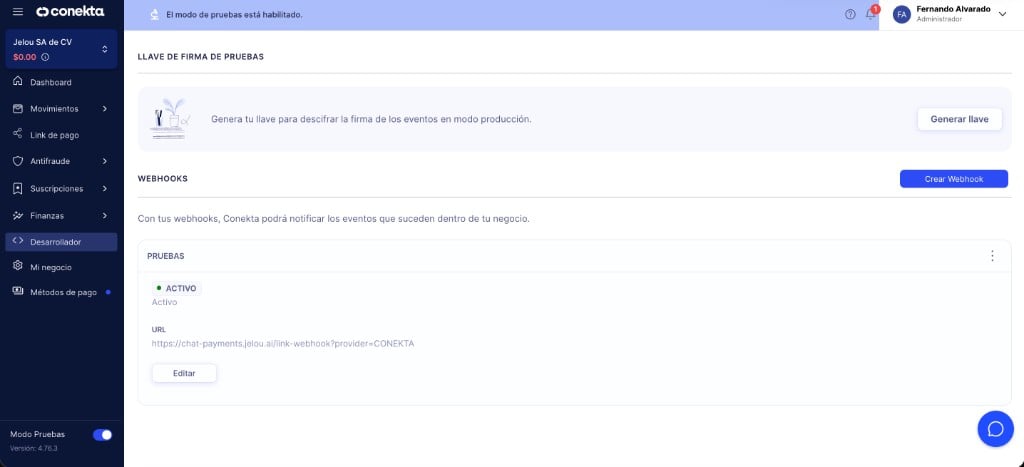Click the Finanzas chart icon
The height and width of the screenshot is (467, 1024).
tap(18, 215)
